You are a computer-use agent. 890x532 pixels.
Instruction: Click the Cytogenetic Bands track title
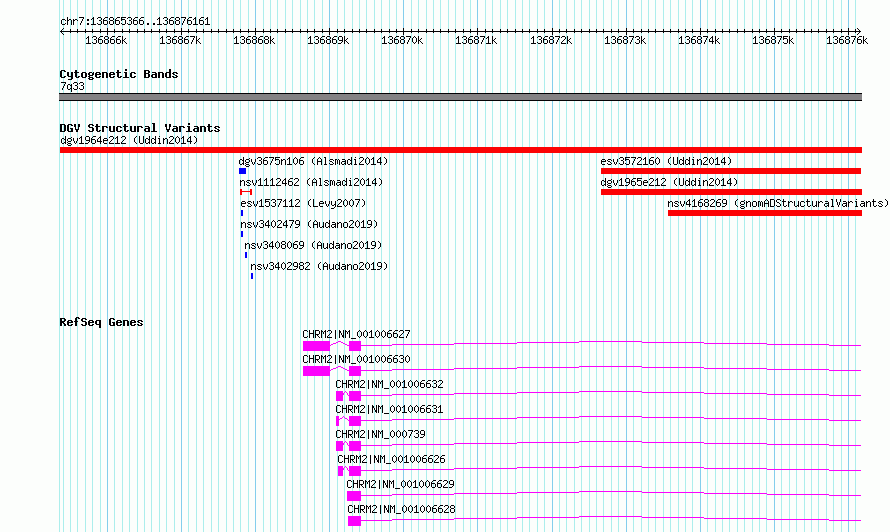pyautogui.click(x=119, y=74)
